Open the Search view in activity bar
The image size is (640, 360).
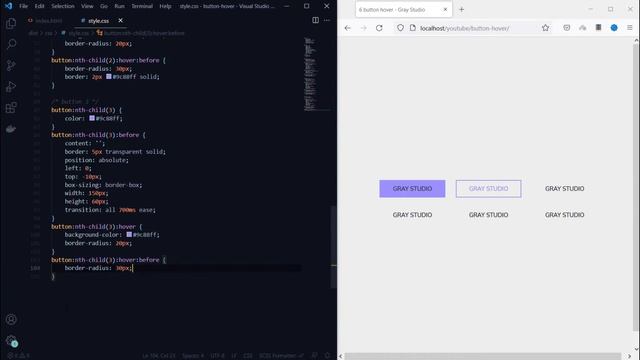tap(11, 44)
